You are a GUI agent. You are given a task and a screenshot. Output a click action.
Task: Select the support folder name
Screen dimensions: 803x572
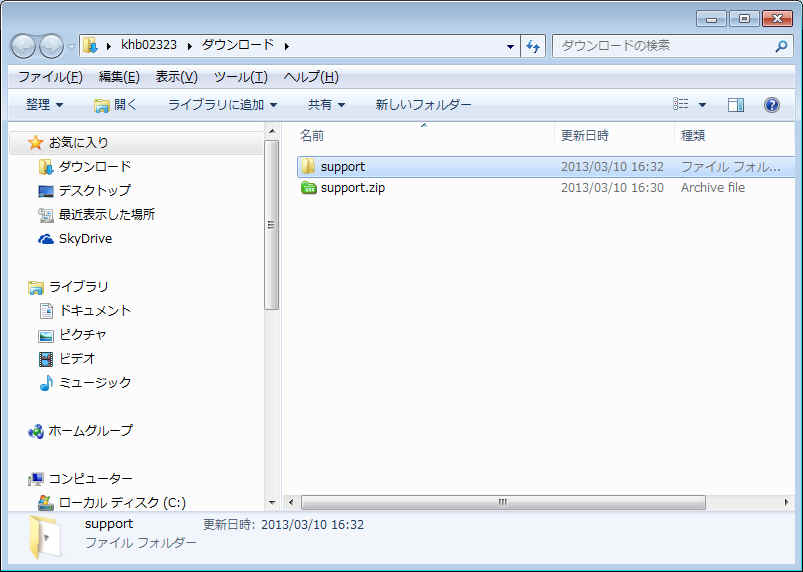click(343, 167)
